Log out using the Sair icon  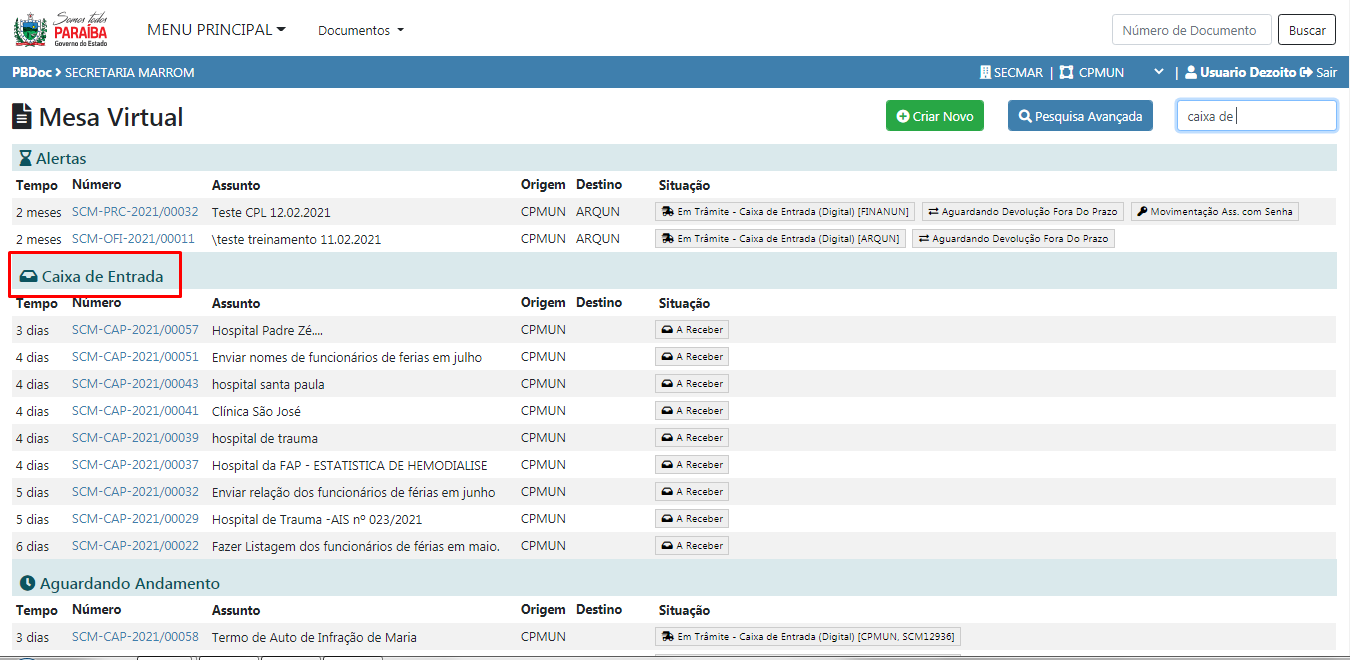1306,72
